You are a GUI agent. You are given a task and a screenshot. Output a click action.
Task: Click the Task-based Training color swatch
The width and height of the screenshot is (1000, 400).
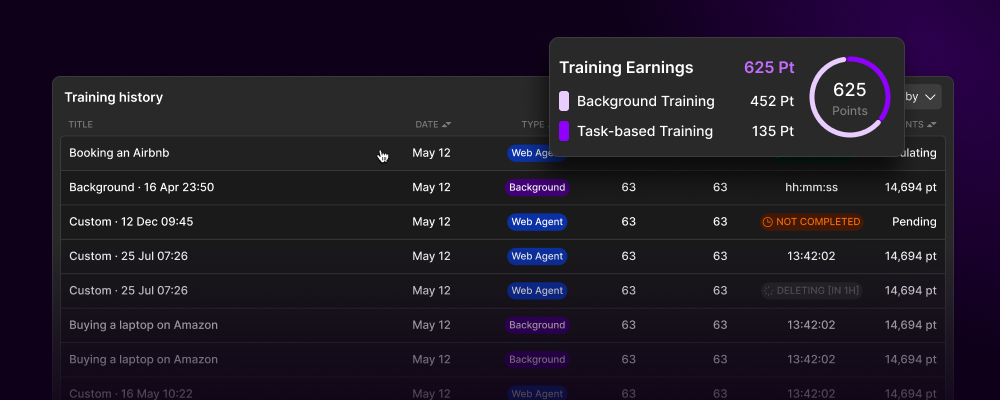pos(564,131)
